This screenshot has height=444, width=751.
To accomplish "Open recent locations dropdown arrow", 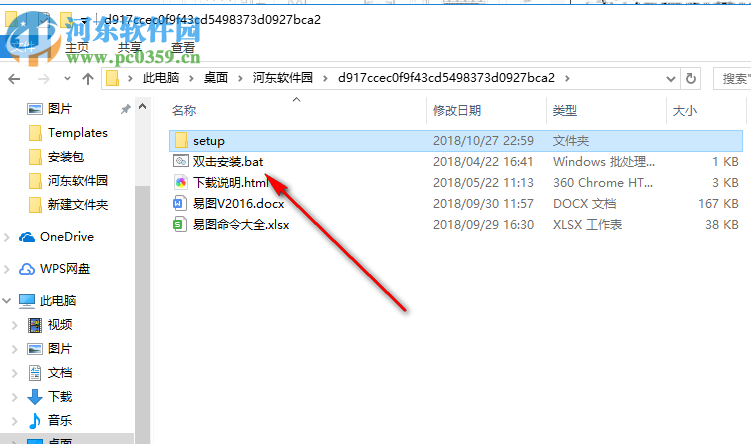I will 67,79.
